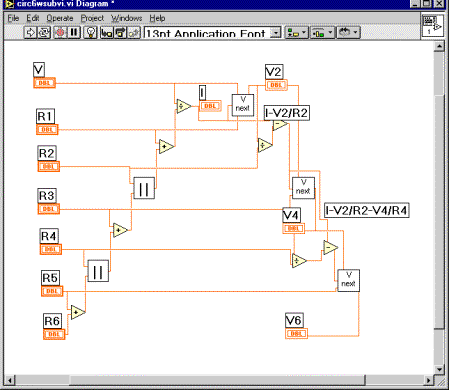Click the red Abort Execution button

click(x=60, y=33)
